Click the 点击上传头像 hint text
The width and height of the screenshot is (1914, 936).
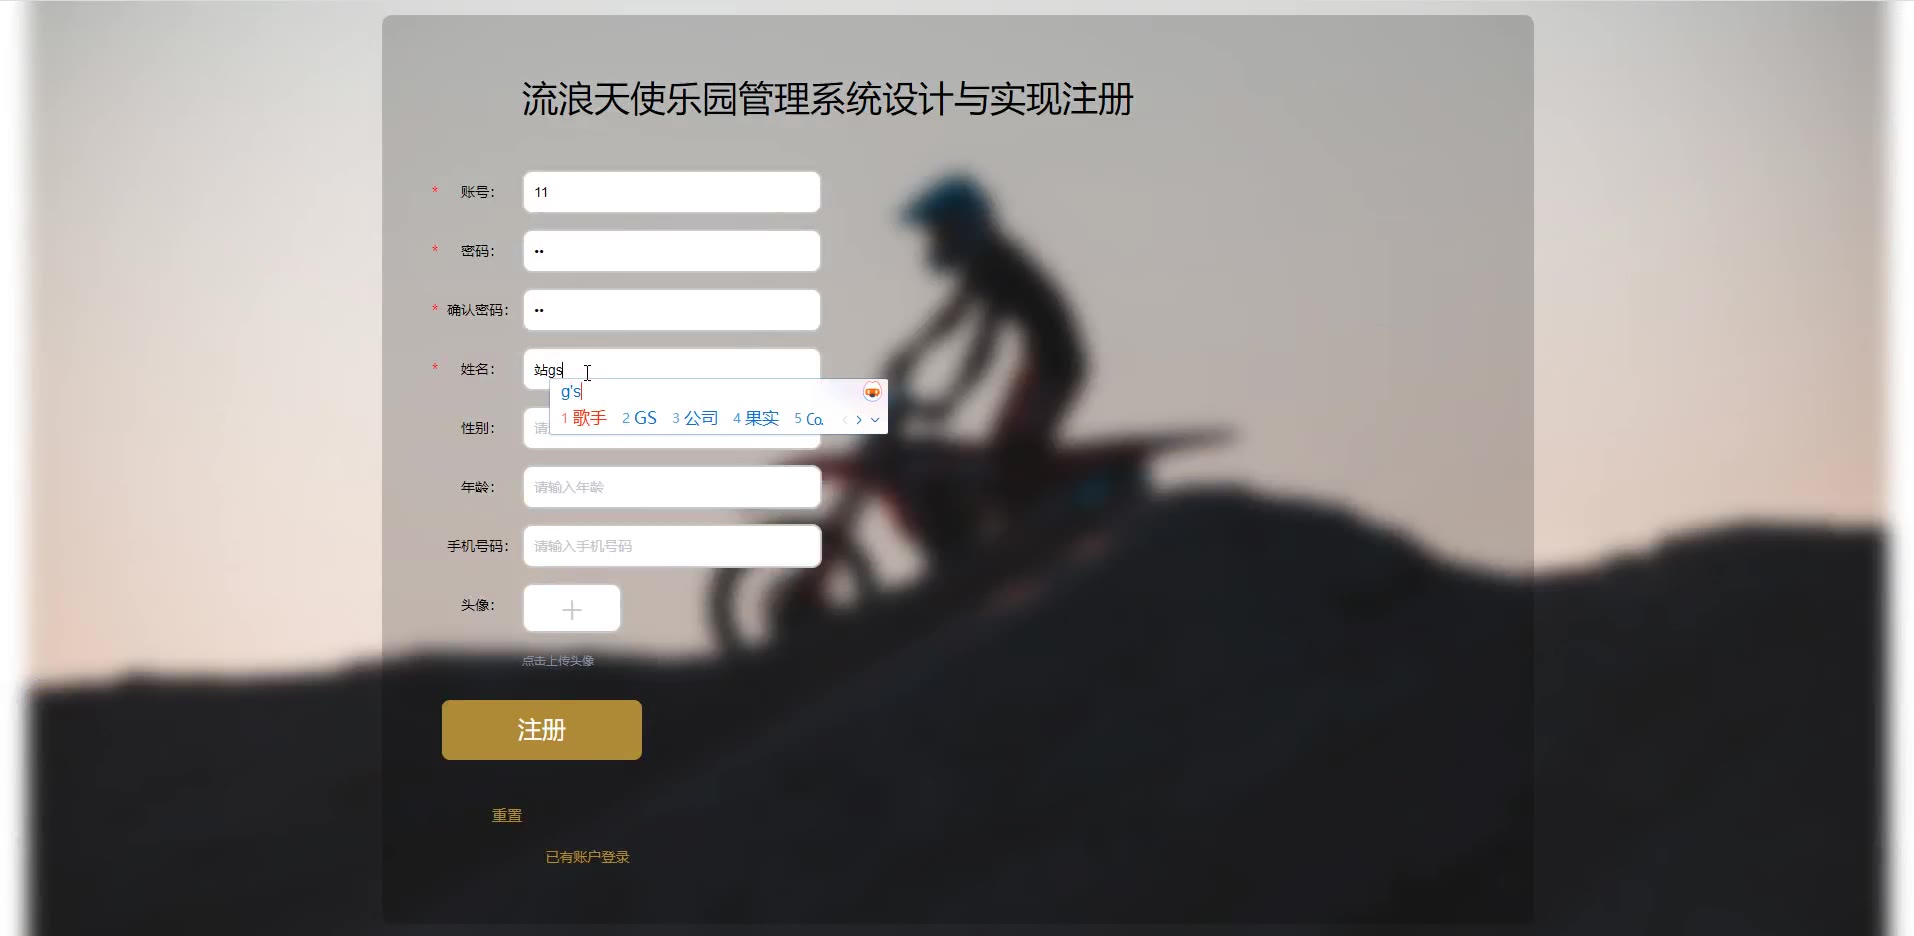558,661
